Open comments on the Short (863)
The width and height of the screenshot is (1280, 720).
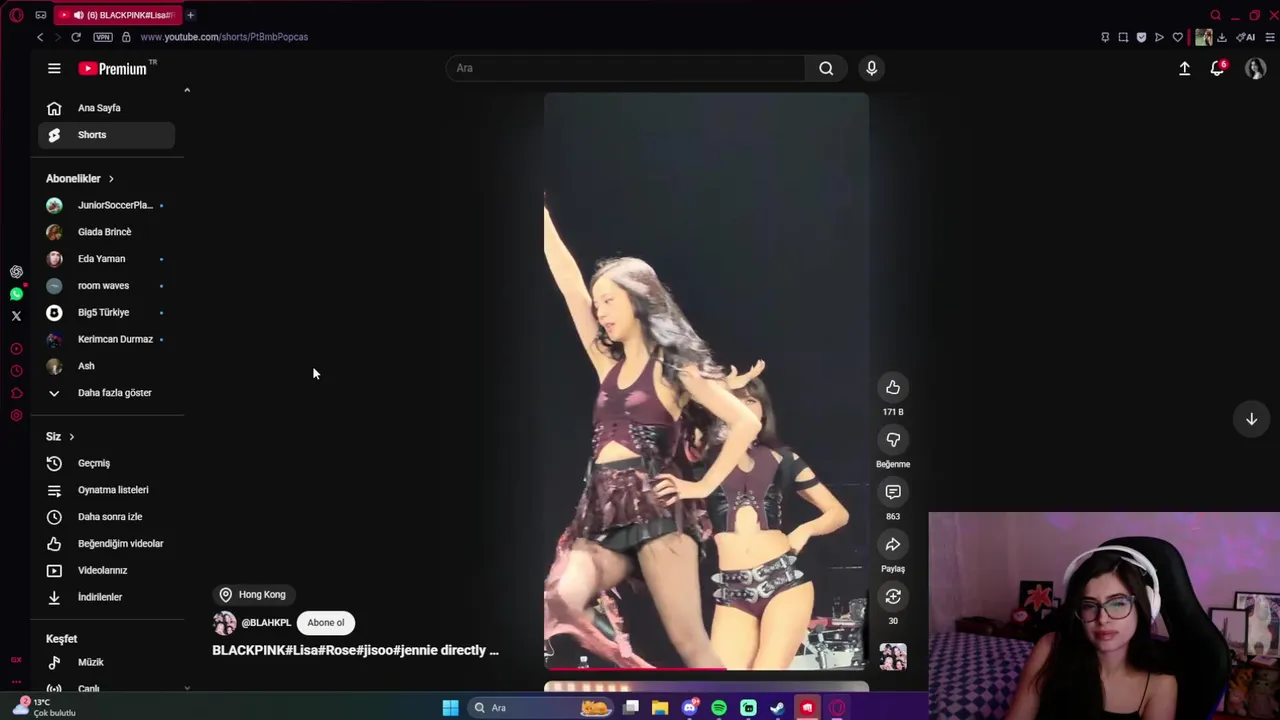[x=893, y=492]
